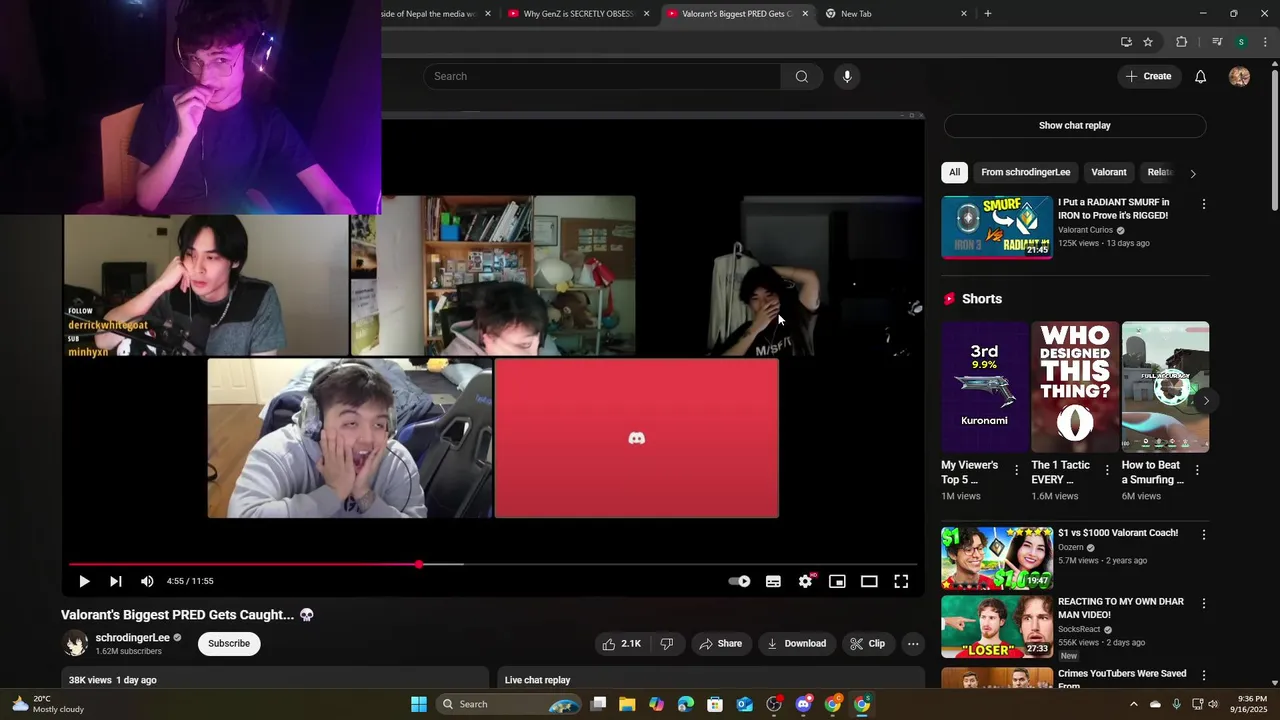Like the video with thumbs up

click(x=621, y=644)
